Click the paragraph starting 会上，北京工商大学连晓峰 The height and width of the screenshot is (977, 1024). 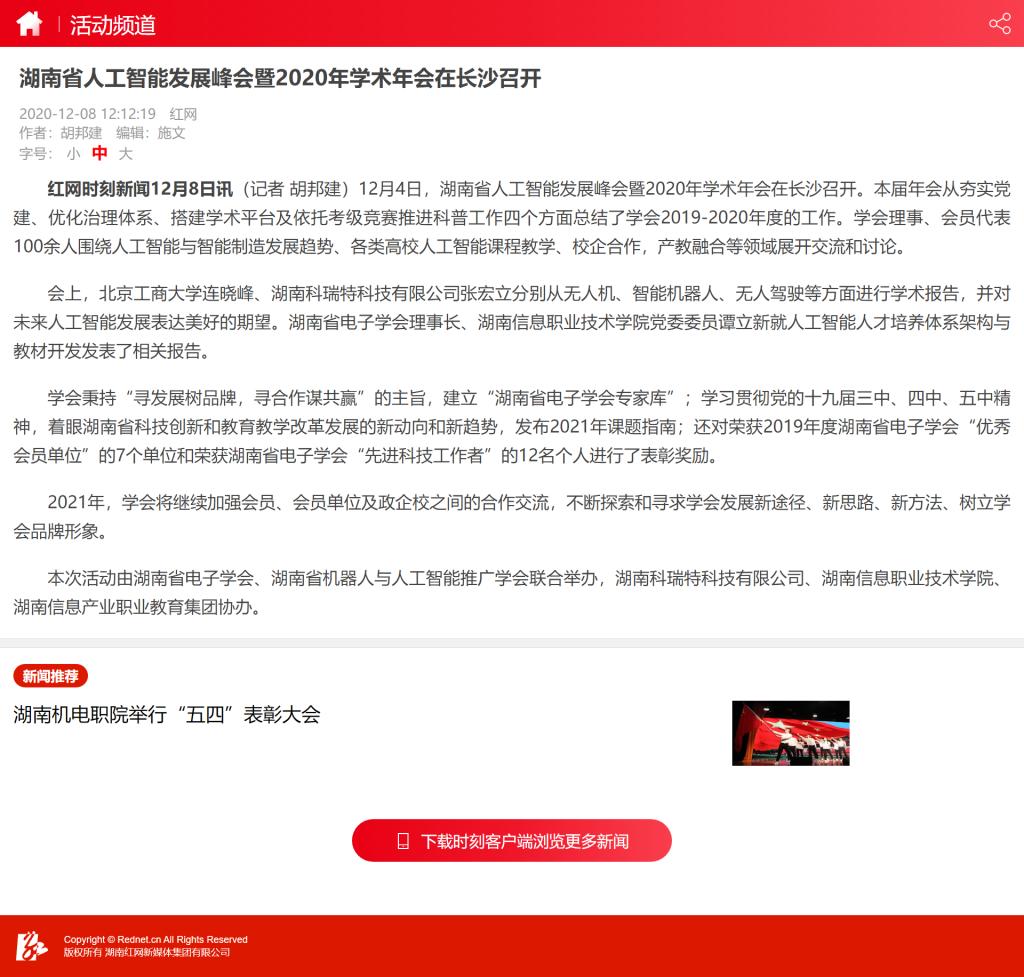coord(512,323)
